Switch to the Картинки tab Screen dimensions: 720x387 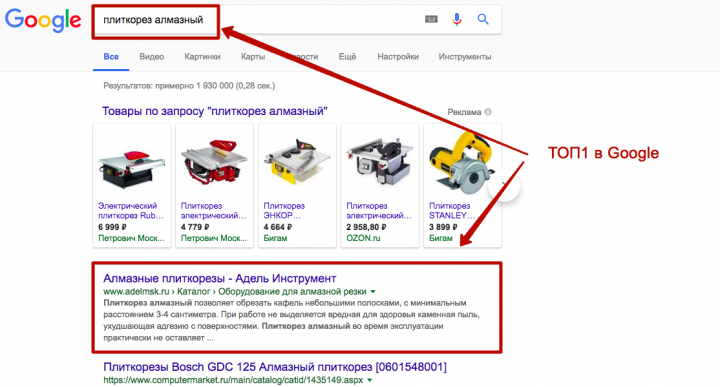click(x=202, y=56)
